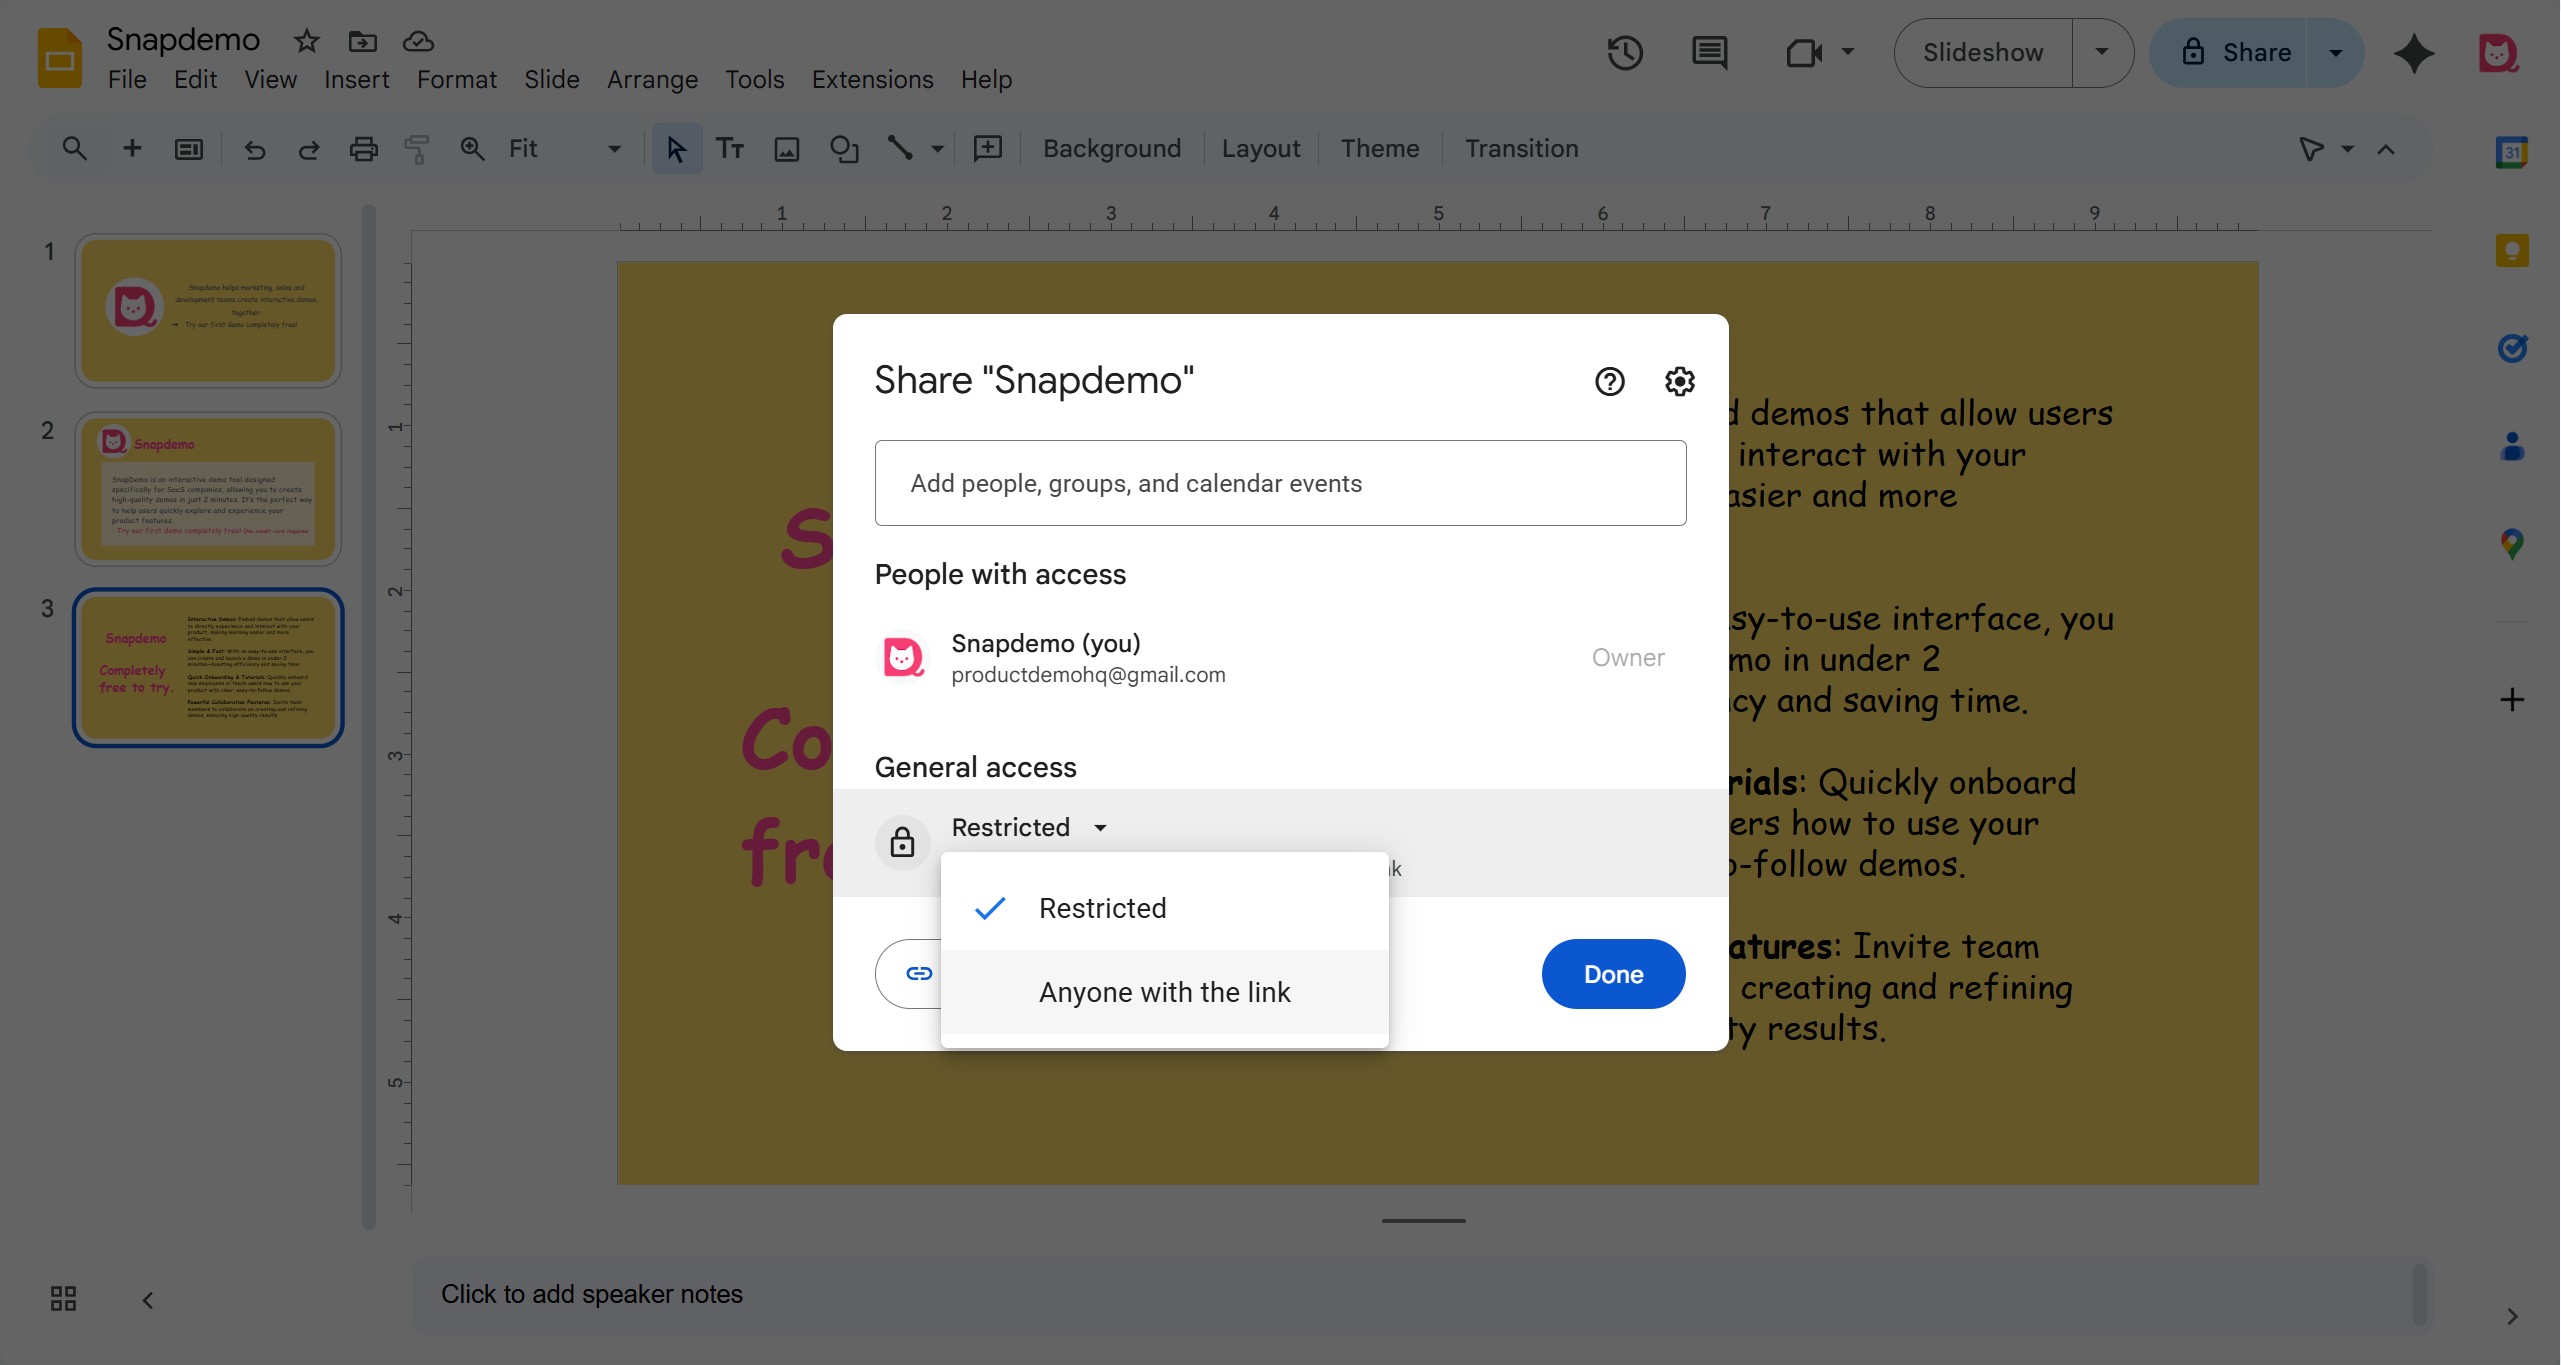Expand the Share button dropdown arrow
The height and width of the screenshot is (1365, 2561).
coord(2336,52)
